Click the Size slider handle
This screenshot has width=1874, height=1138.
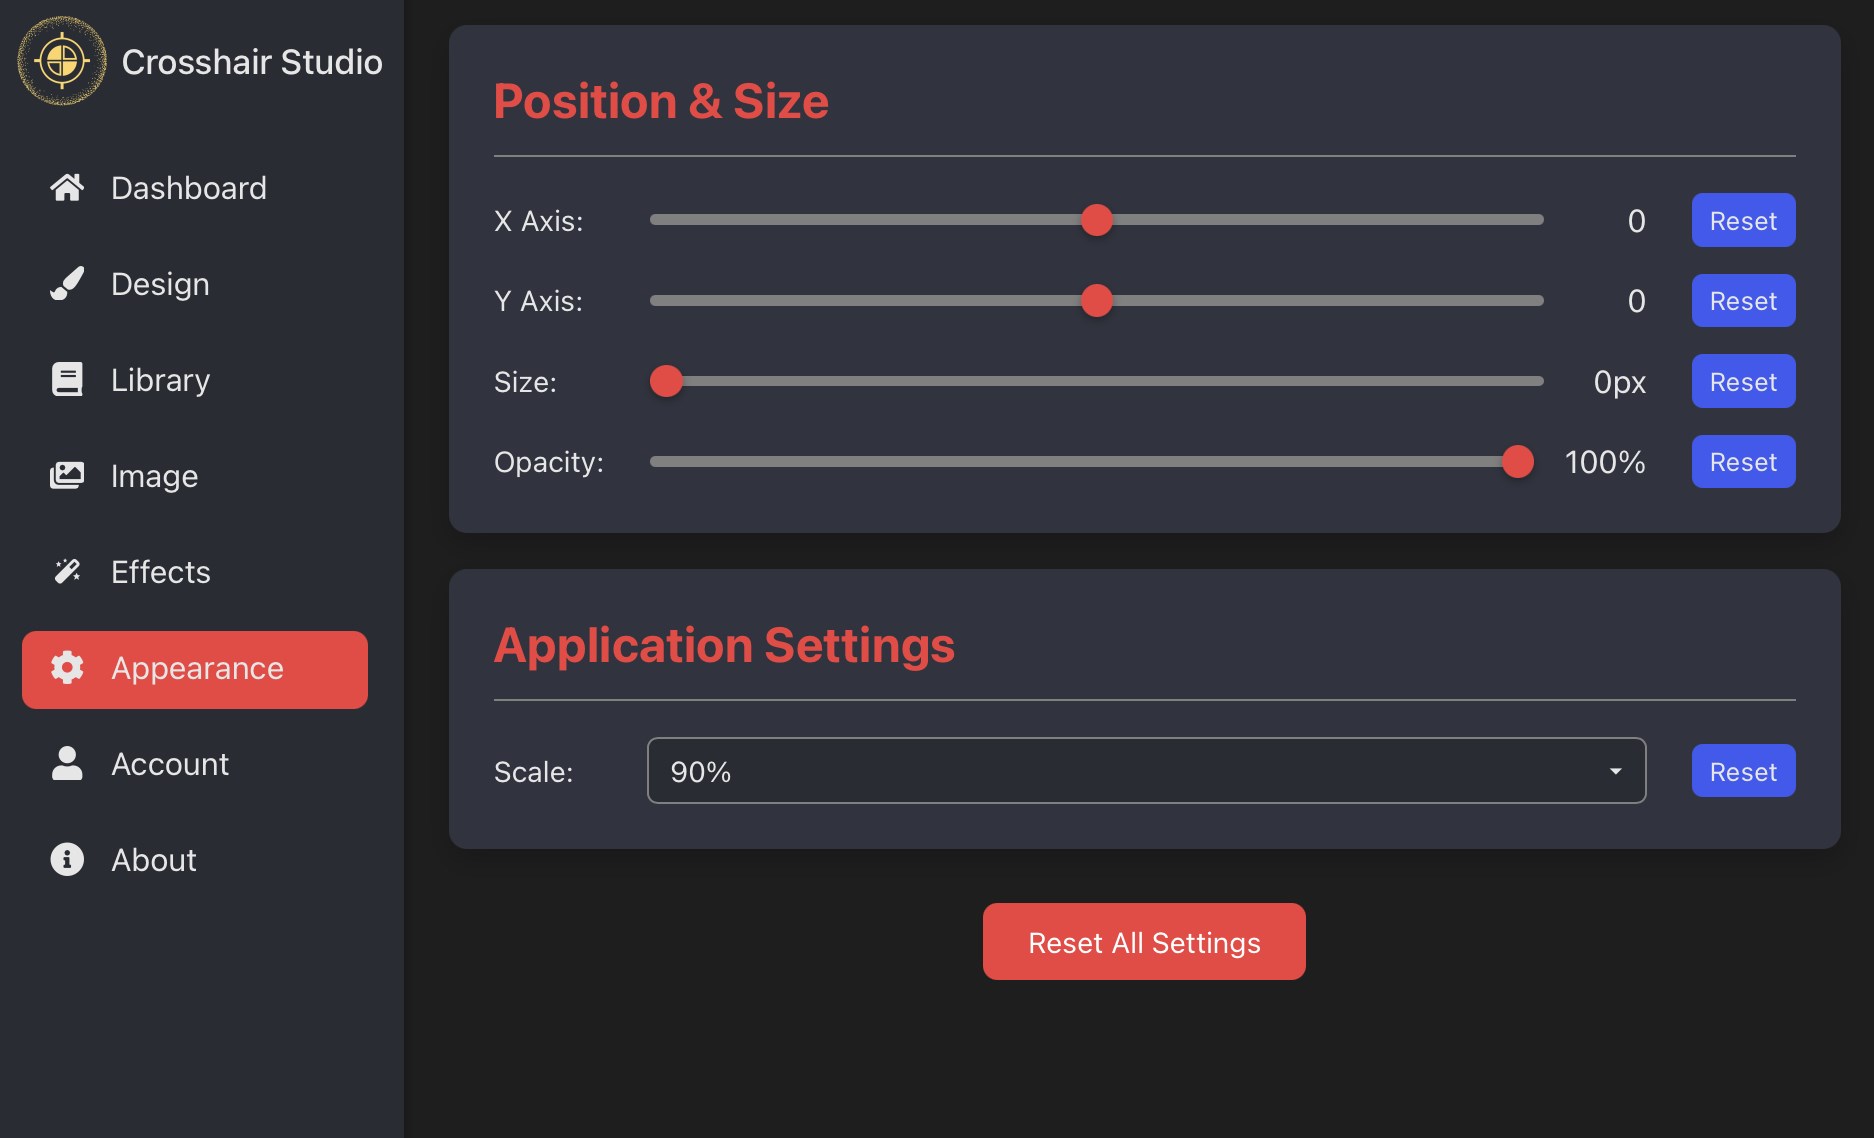click(666, 381)
